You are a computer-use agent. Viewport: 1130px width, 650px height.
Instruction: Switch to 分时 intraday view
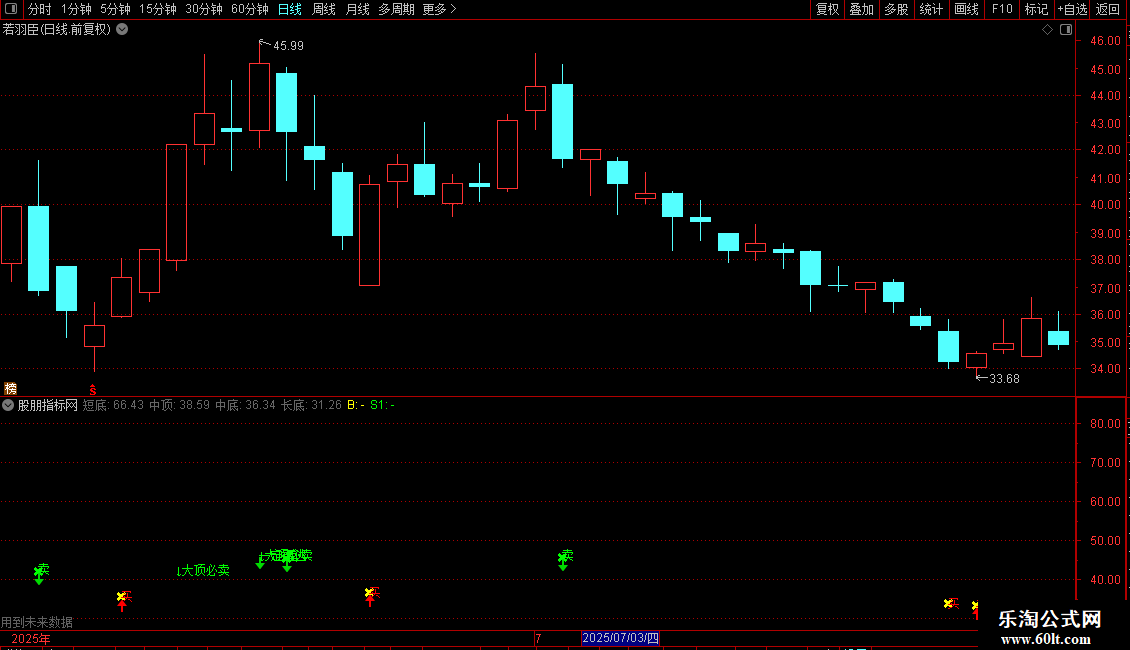[40, 9]
